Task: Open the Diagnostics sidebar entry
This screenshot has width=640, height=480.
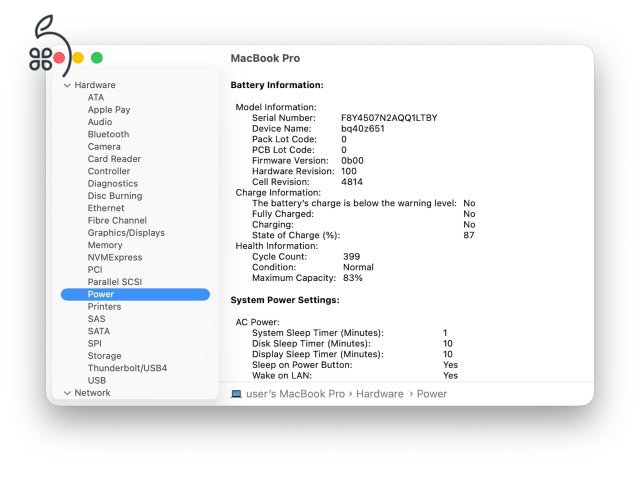Action: pyautogui.click(x=113, y=184)
